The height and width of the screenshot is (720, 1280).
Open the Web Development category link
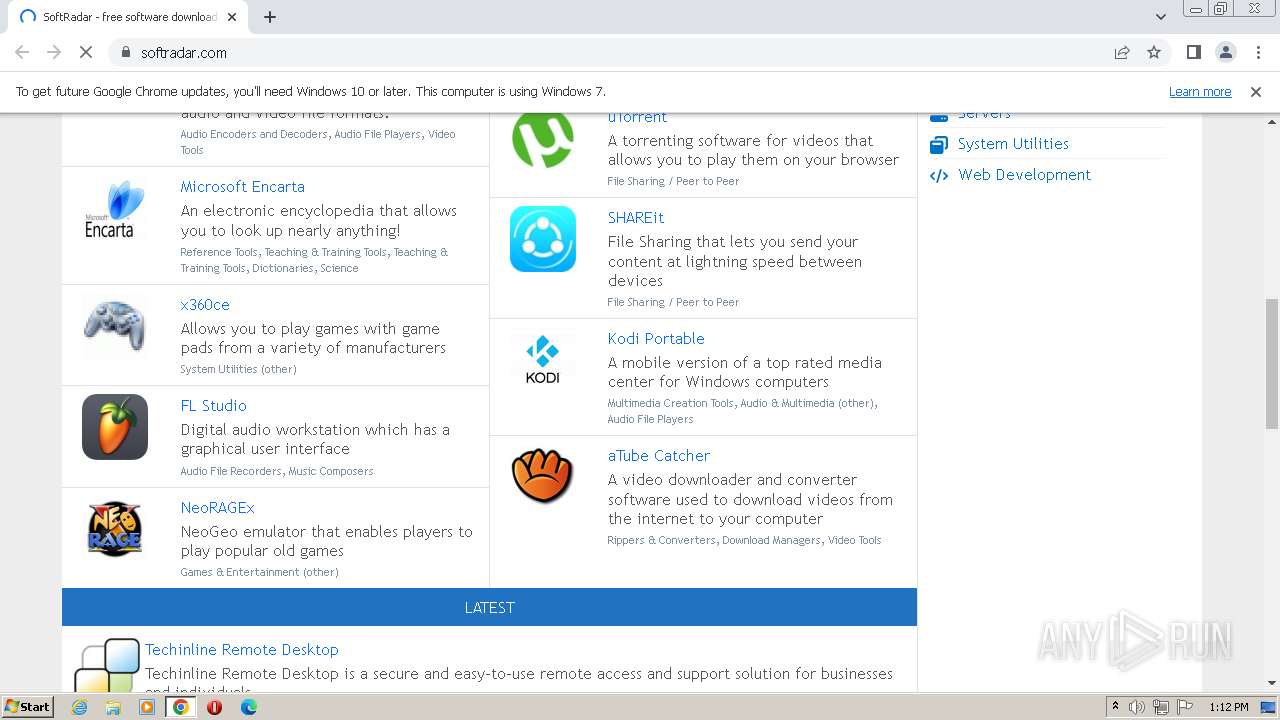click(1024, 175)
